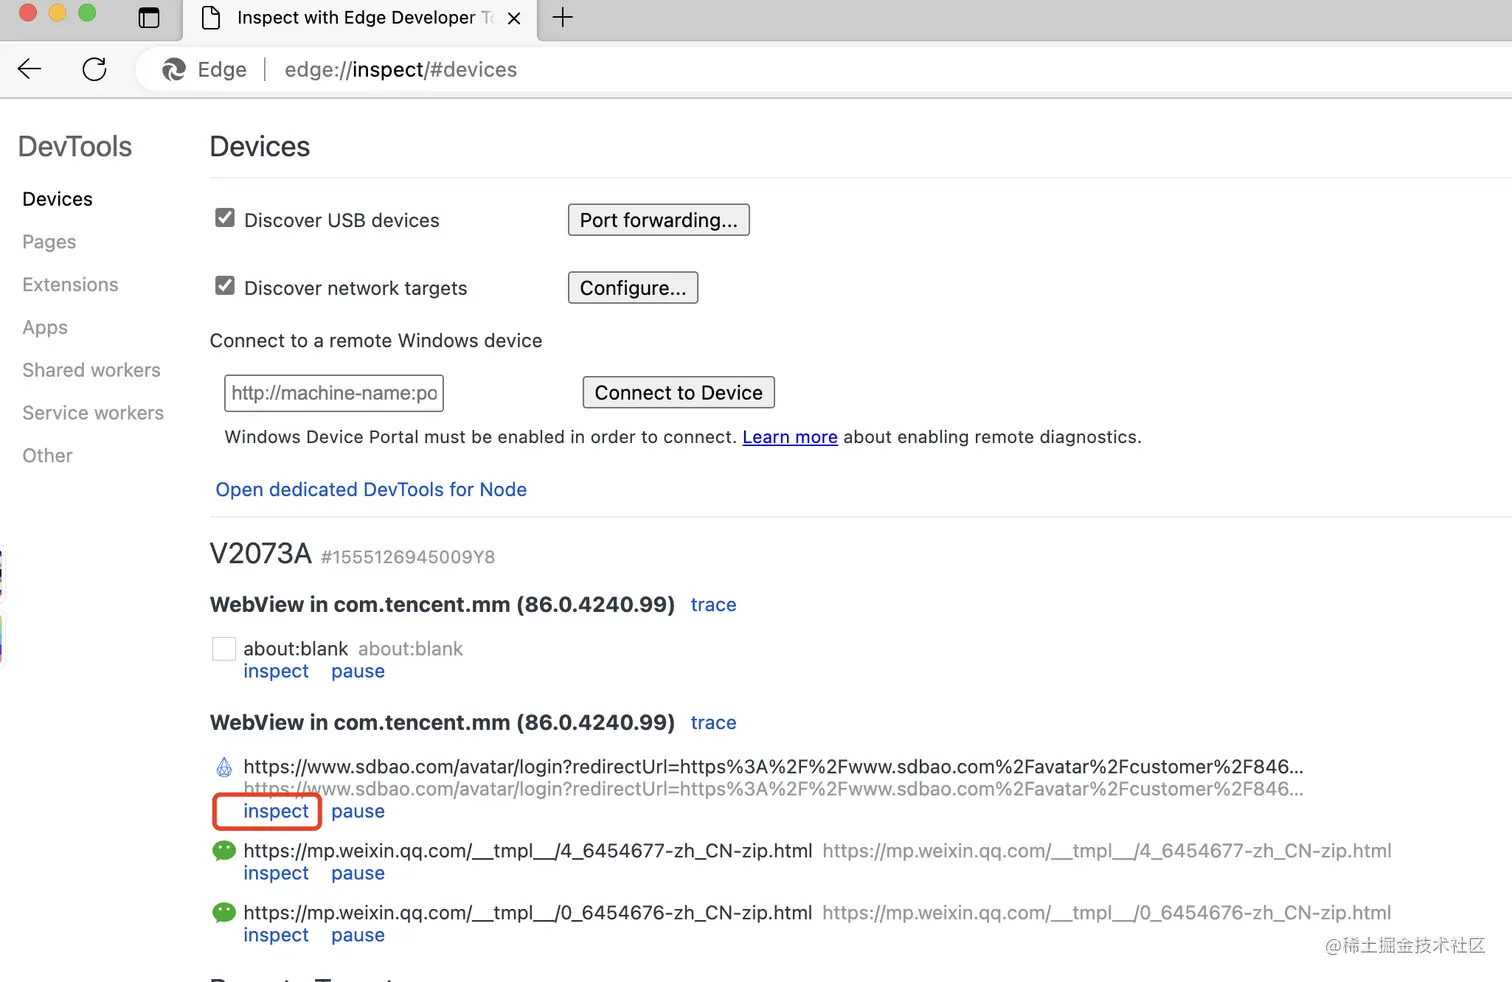
Task: Click the sdbao.com page favicon
Action: [224, 767]
